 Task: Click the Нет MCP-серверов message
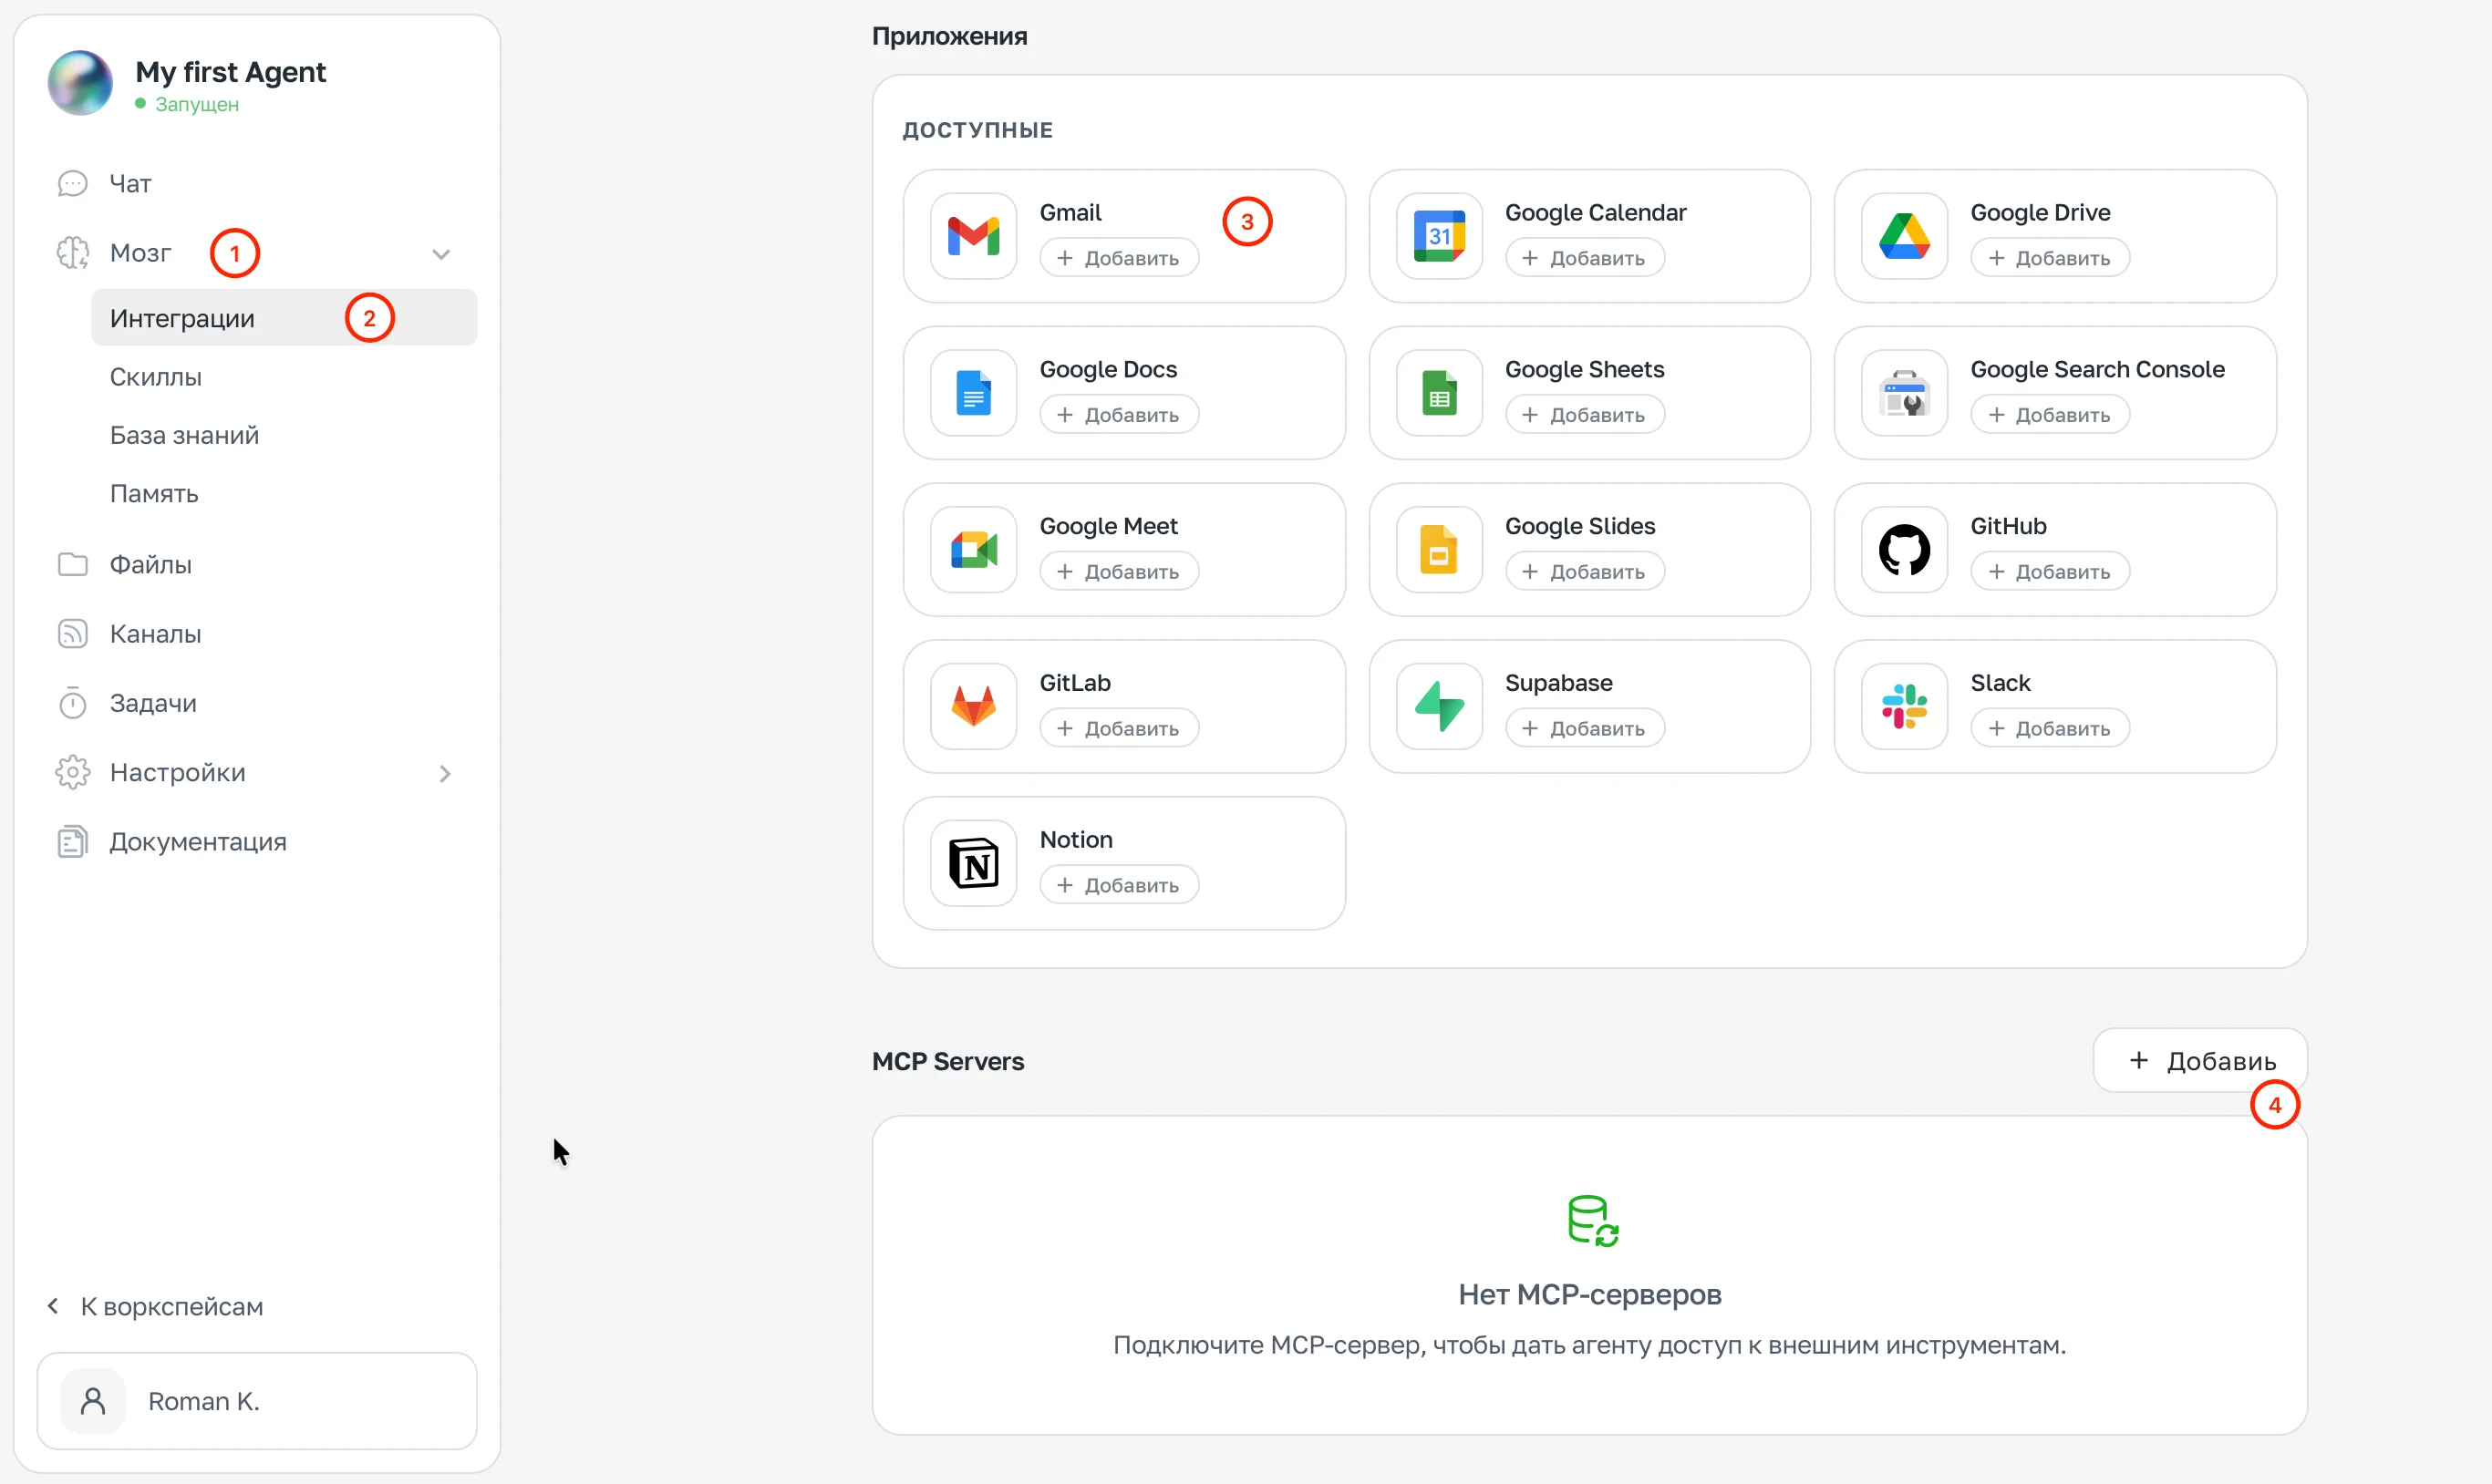[x=1590, y=1295]
